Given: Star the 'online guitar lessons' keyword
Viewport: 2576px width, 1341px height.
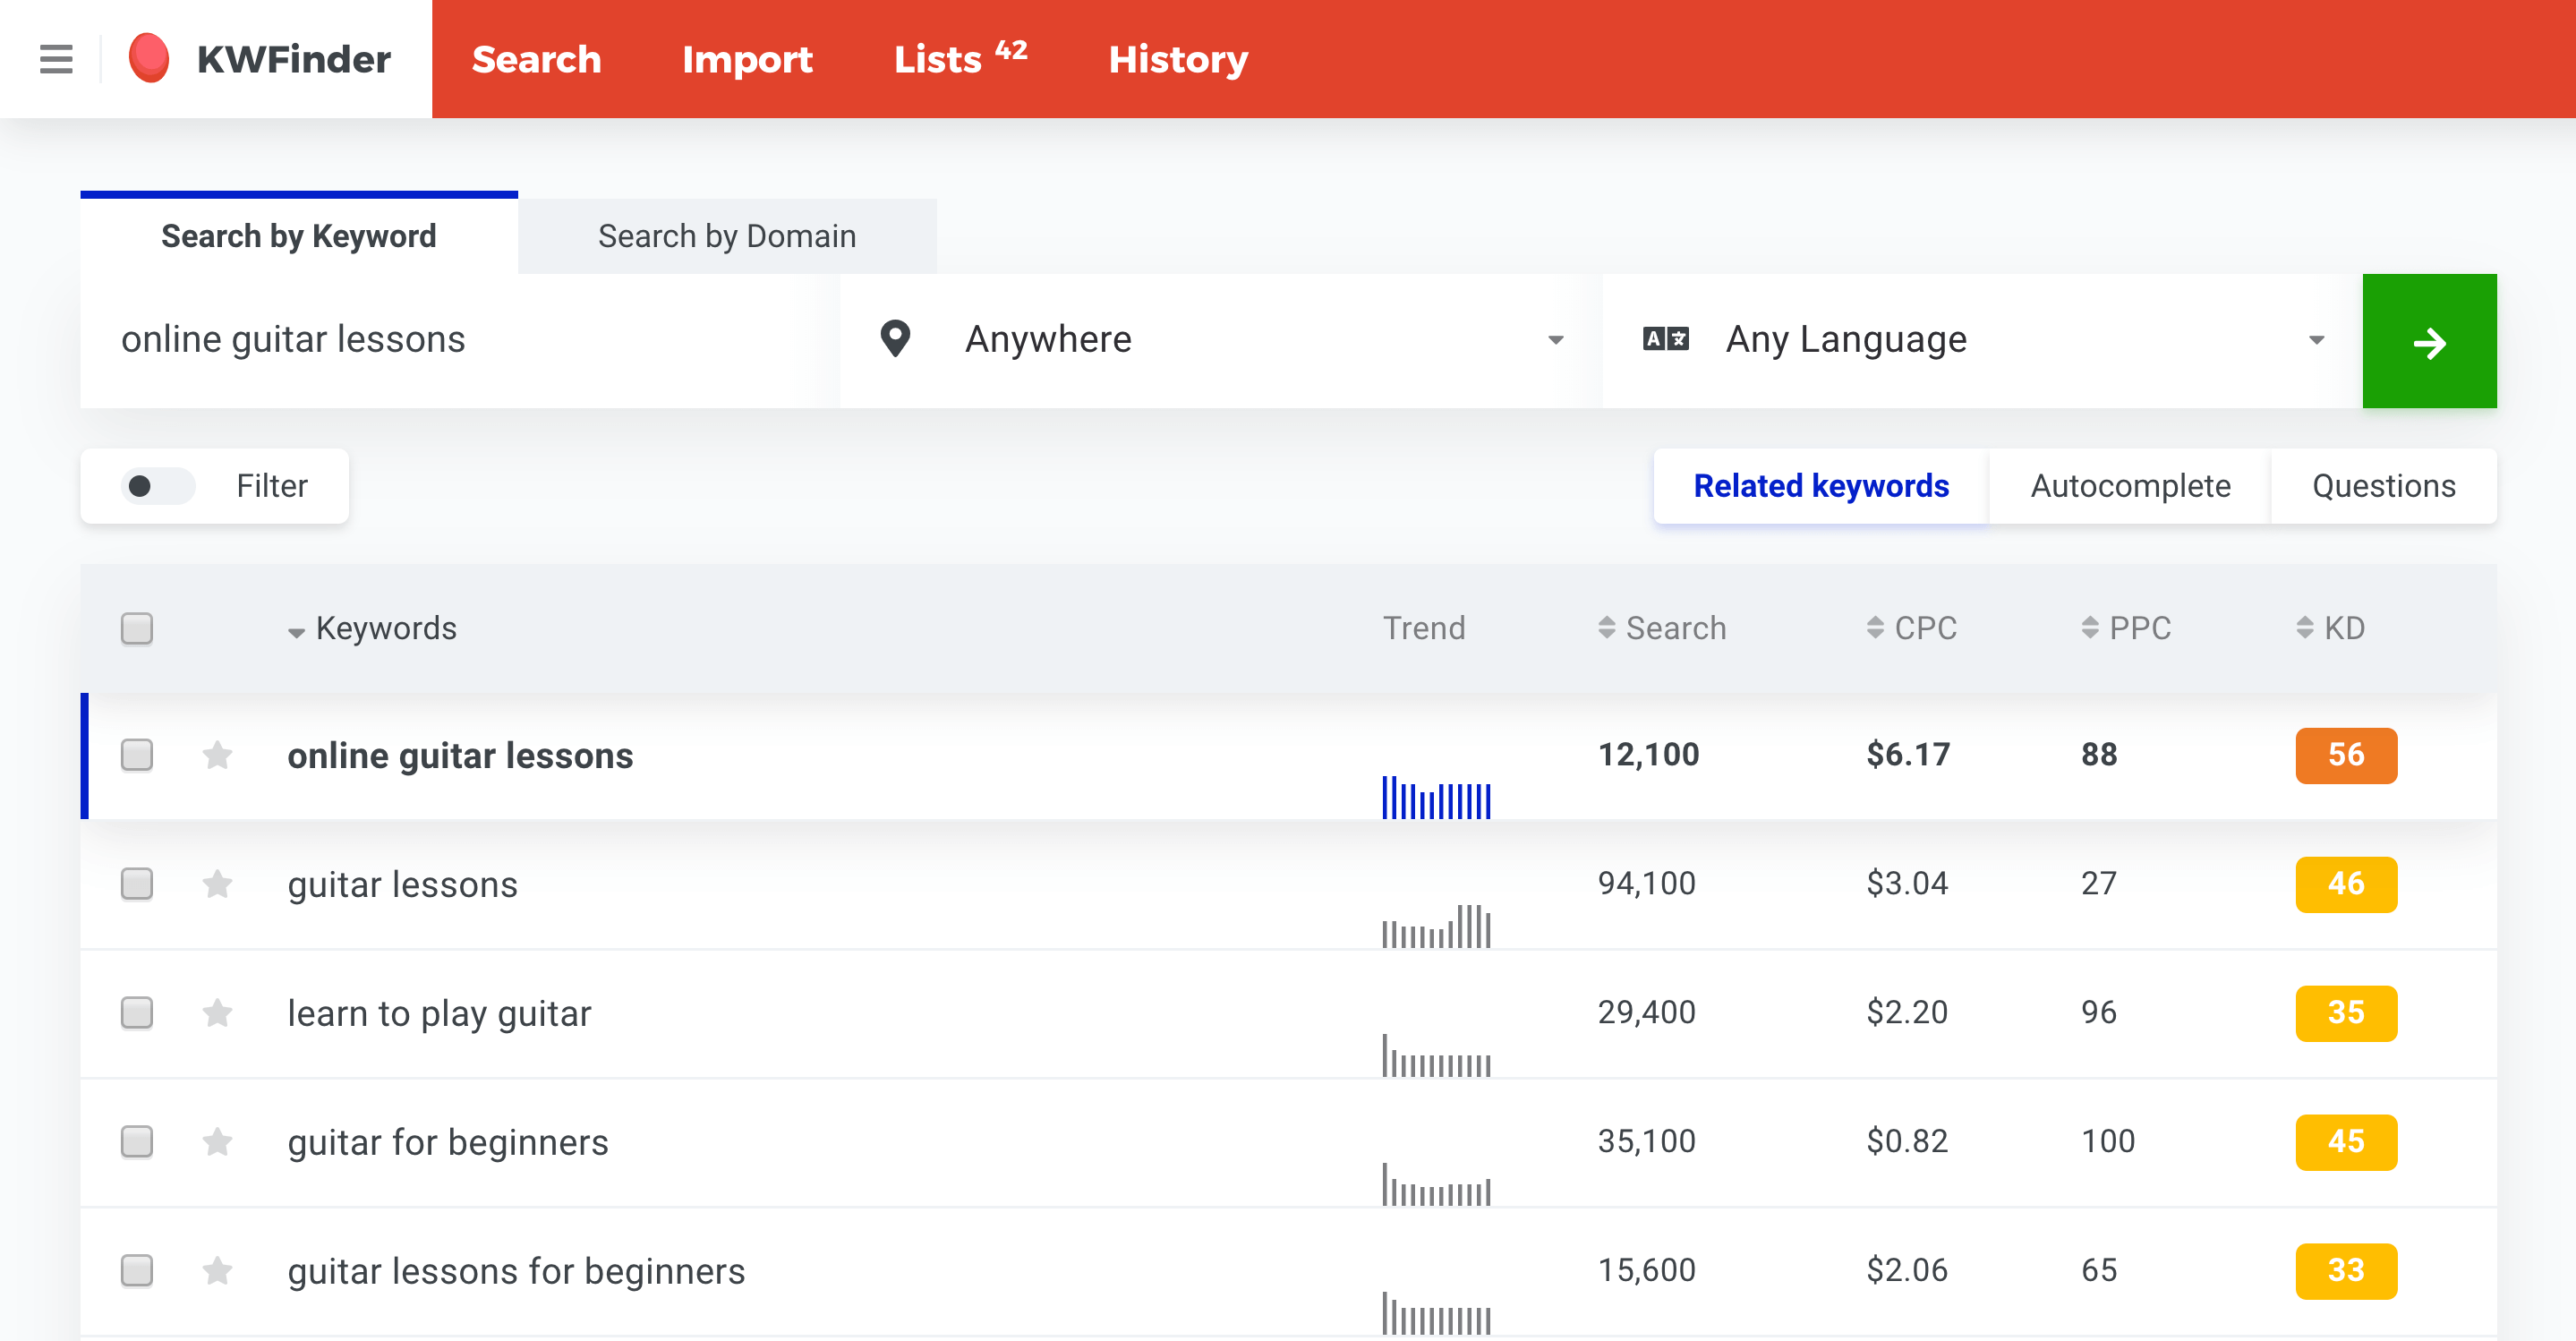Looking at the screenshot, I should click(x=217, y=755).
